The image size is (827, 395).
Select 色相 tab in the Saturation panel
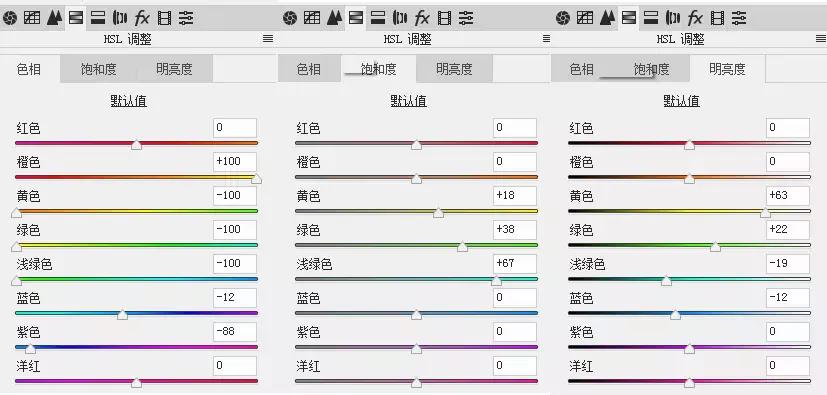(309, 69)
